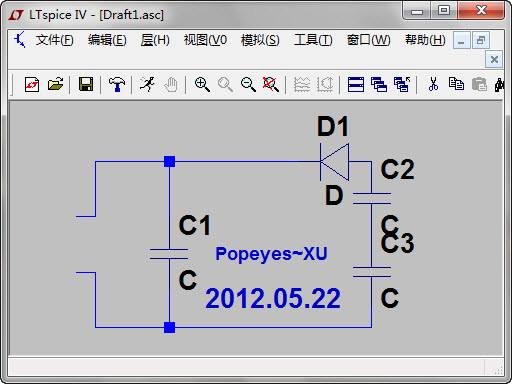Open Control Panel with the hammer icon
The width and height of the screenshot is (512, 384).
click(x=117, y=84)
